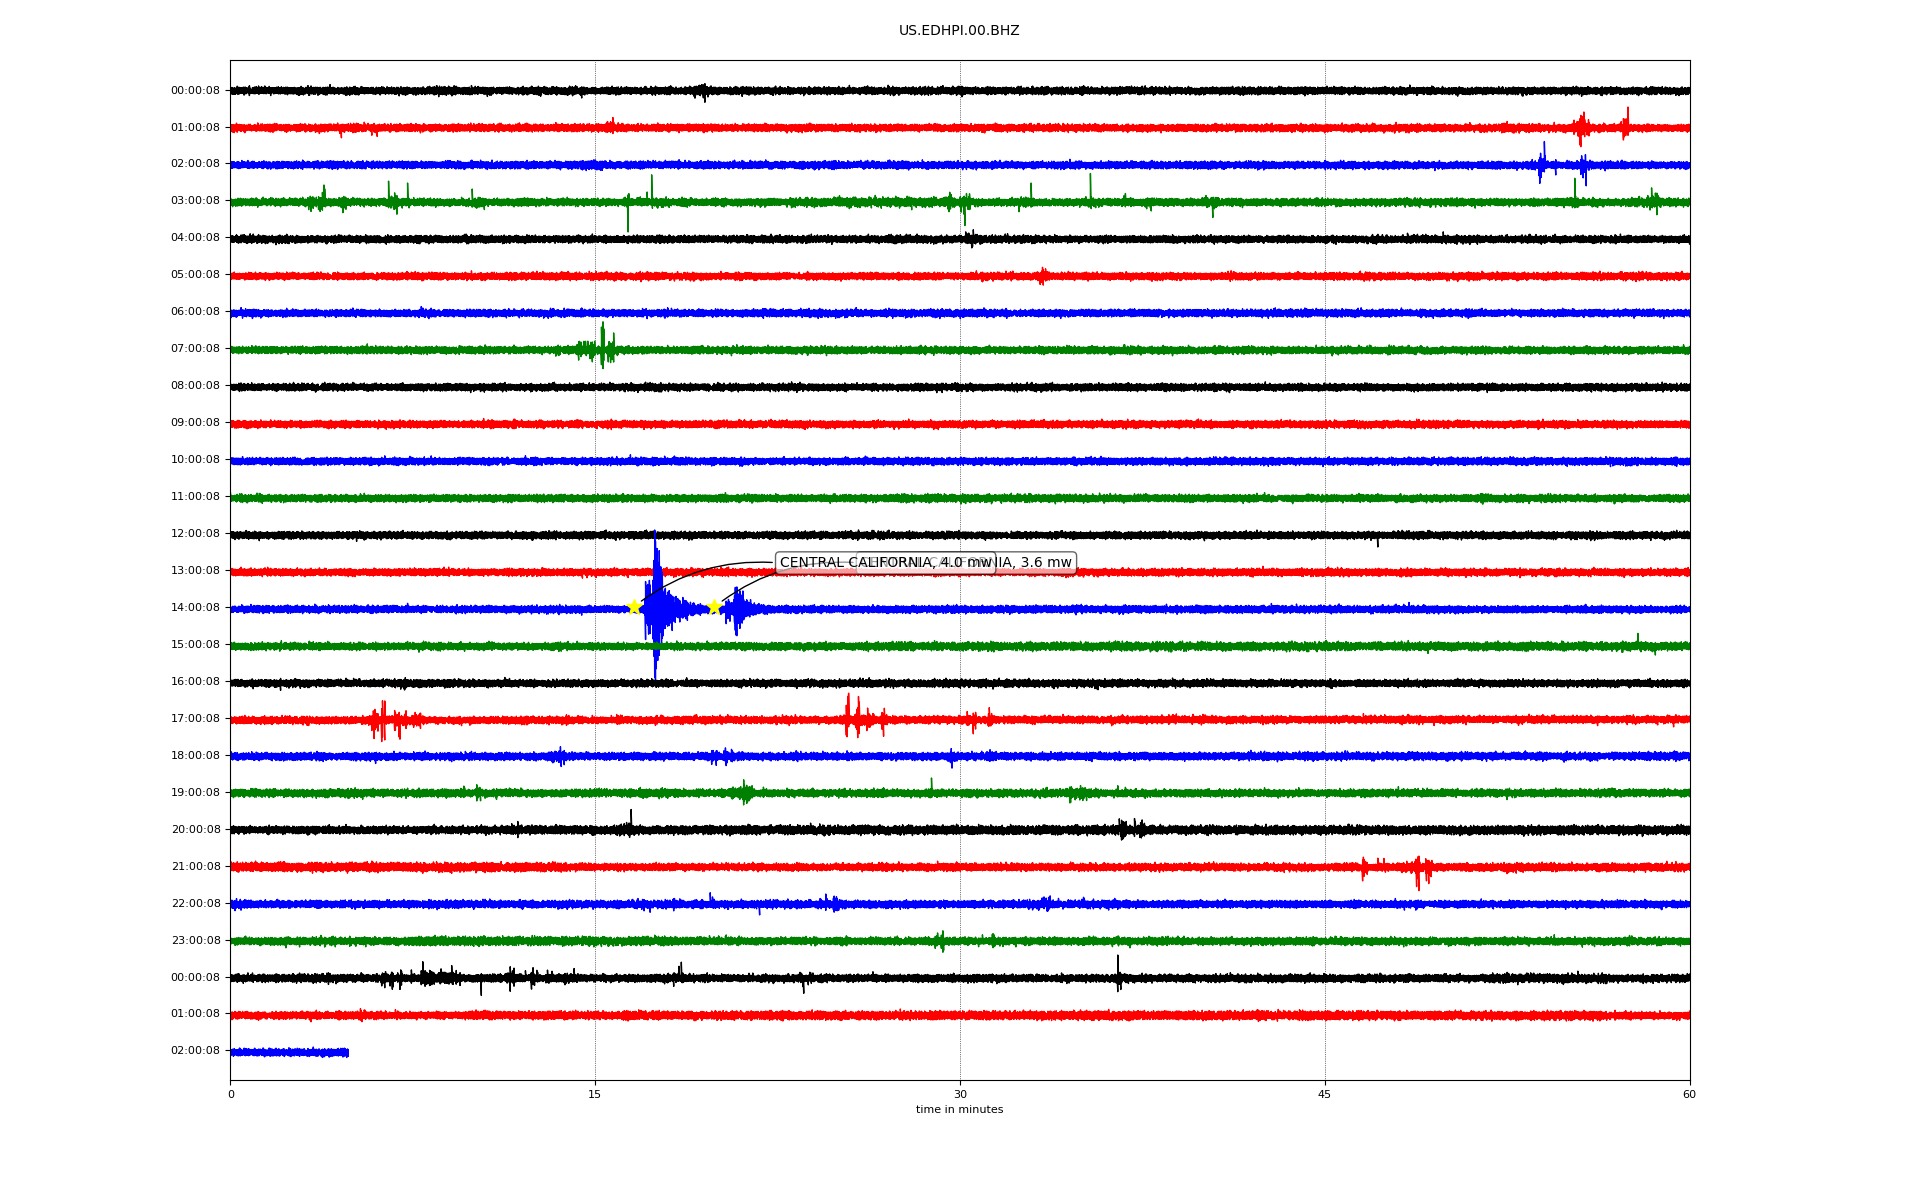The image size is (1920, 1200).
Task: Click the 03:00:08 trace time label
Action: (195, 201)
